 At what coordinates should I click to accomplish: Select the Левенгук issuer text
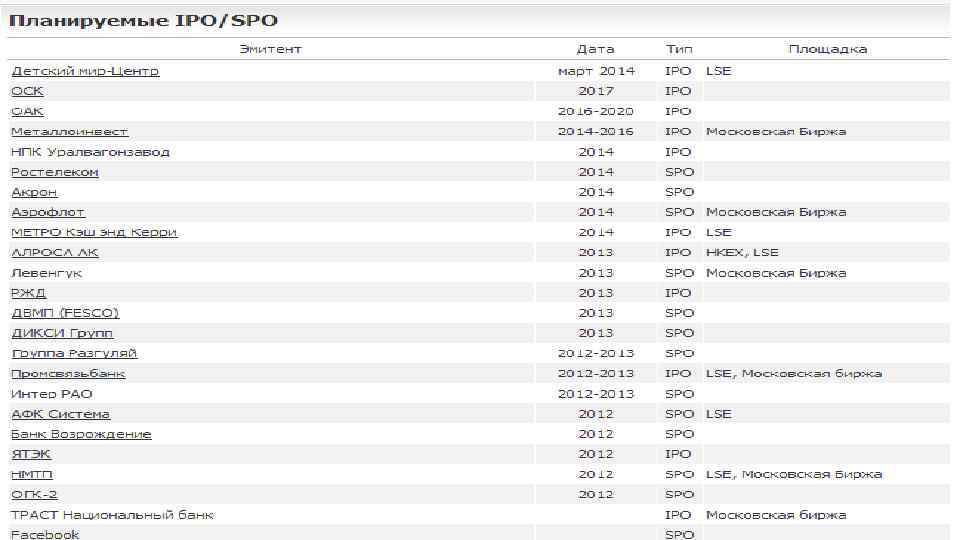(47, 273)
